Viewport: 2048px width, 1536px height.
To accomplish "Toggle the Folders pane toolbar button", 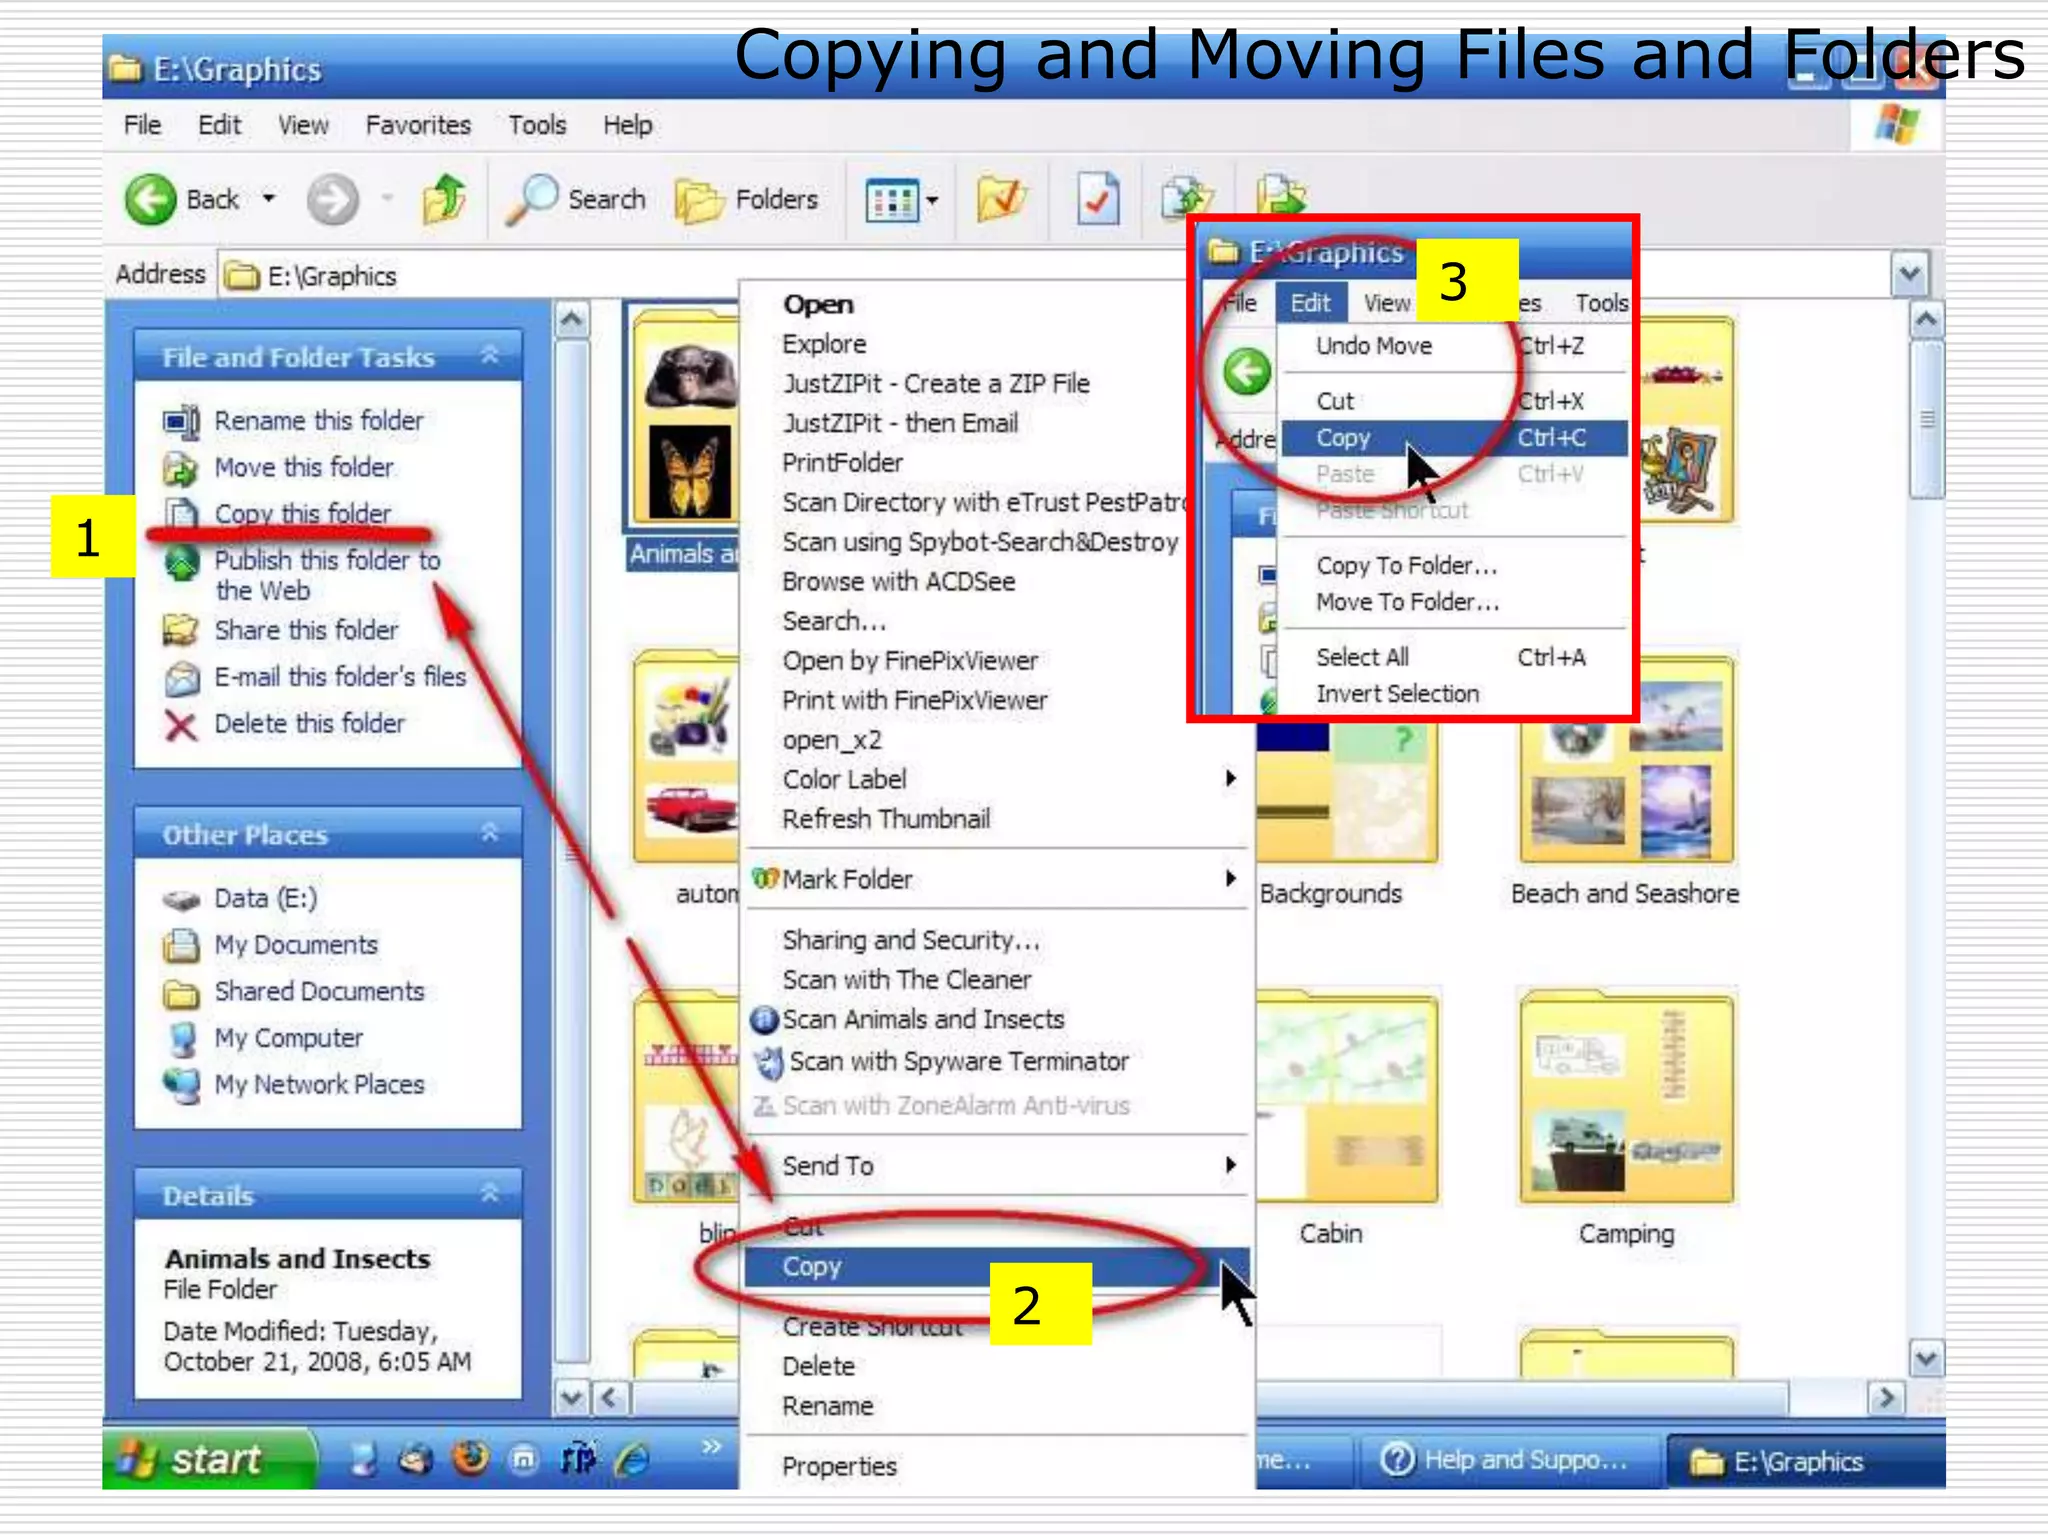I will [x=747, y=199].
